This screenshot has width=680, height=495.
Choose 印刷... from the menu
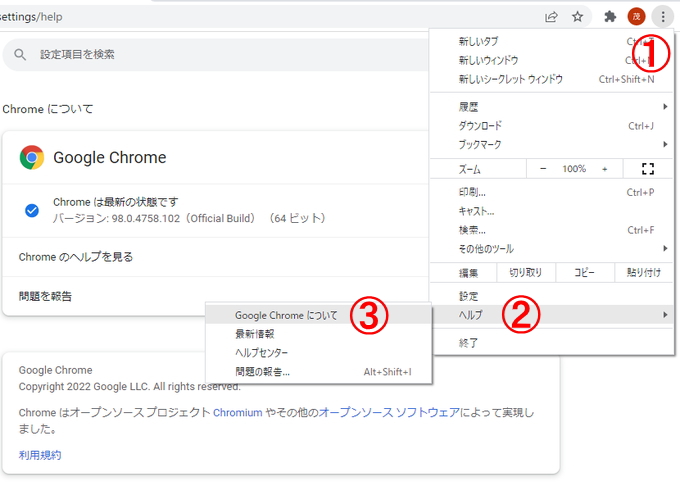[552, 192]
